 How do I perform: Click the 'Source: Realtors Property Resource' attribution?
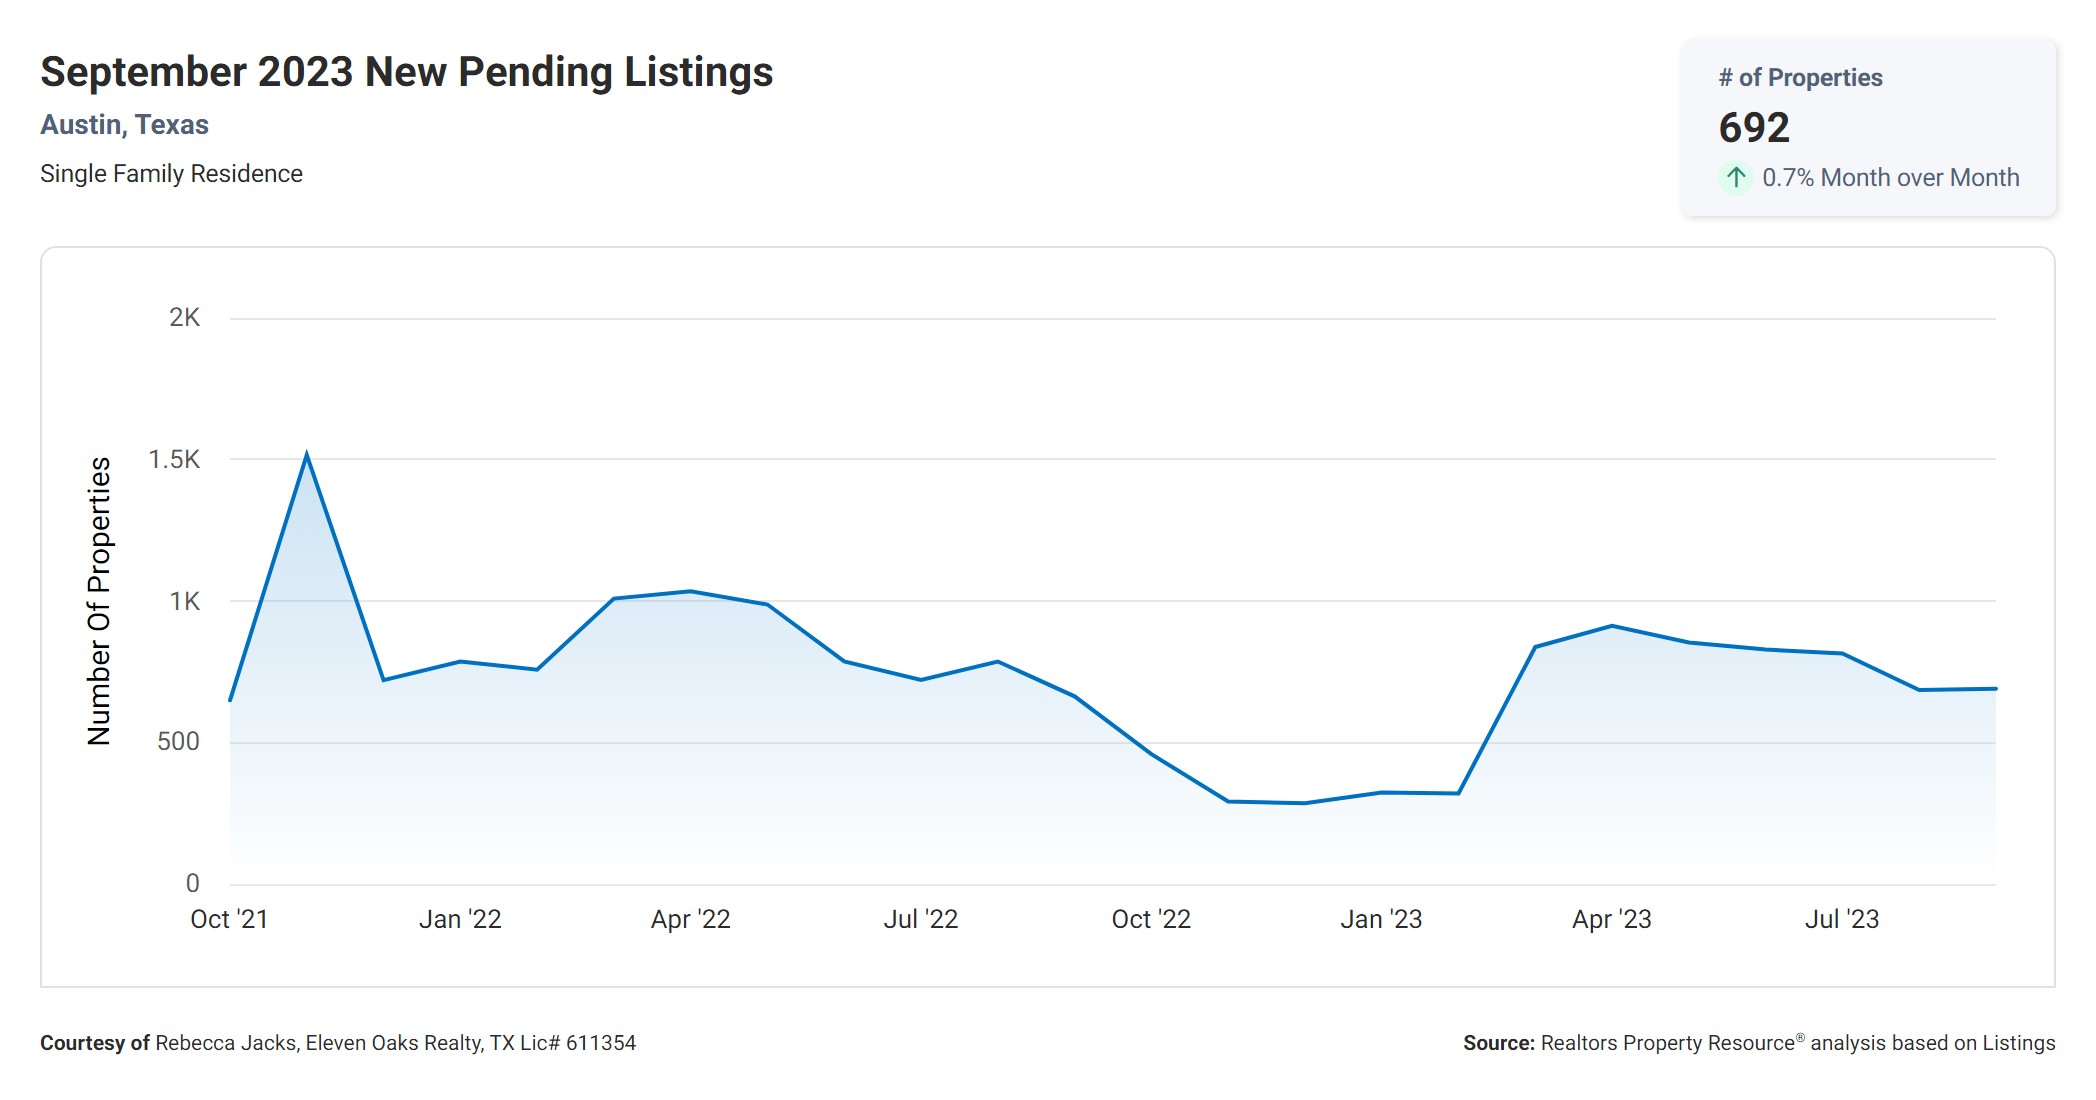point(1758,1043)
